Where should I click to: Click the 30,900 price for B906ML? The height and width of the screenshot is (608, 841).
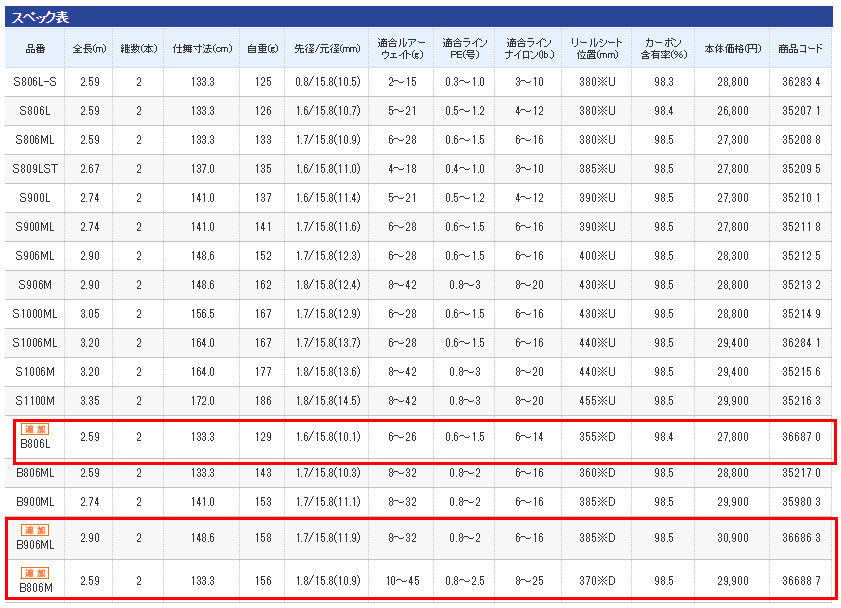point(733,538)
